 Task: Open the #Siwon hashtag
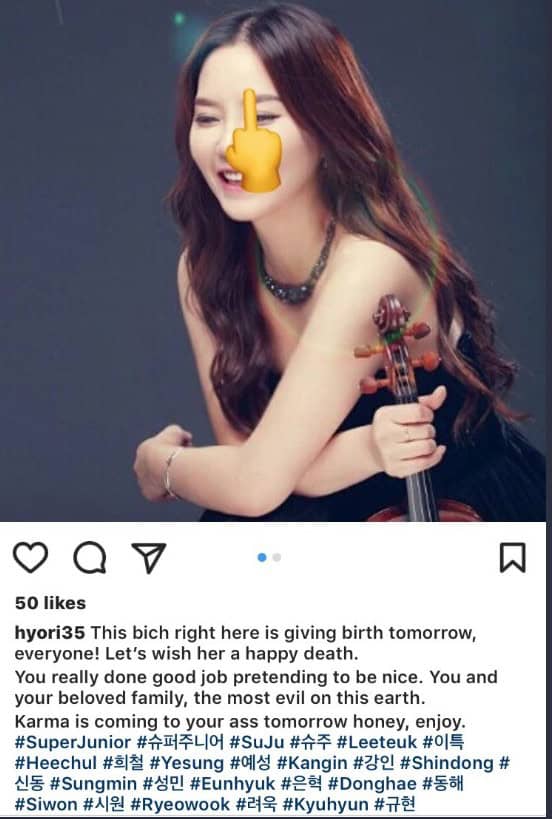point(46,804)
